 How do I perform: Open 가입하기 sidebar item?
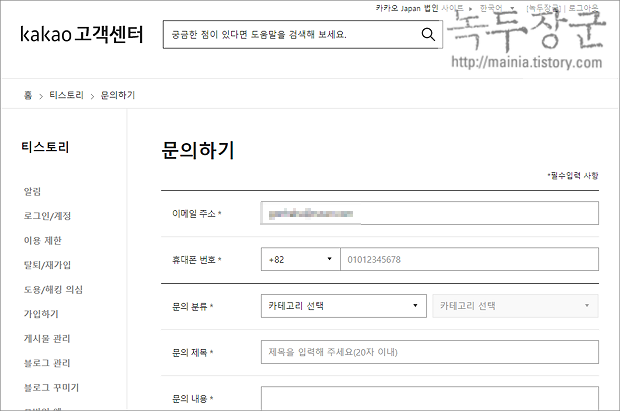tap(41, 314)
